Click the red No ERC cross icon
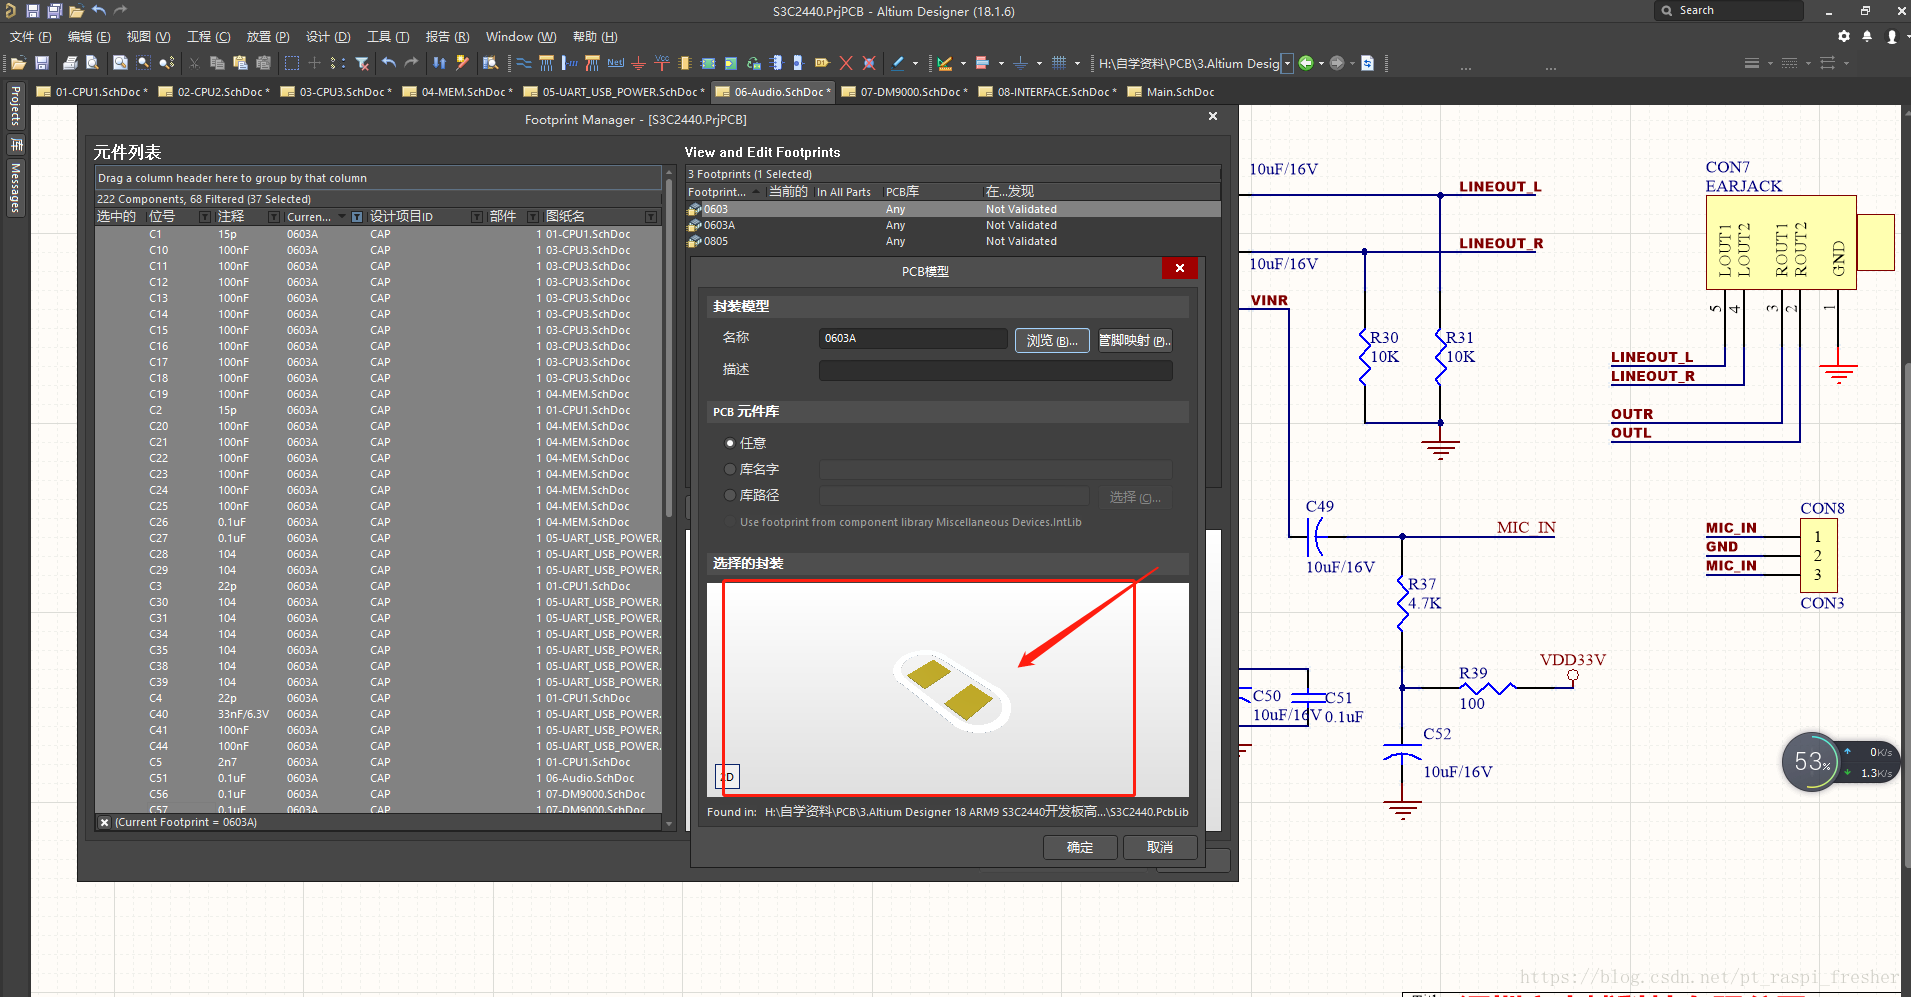1911x997 pixels. pyautogui.click(x=846, y=63)
